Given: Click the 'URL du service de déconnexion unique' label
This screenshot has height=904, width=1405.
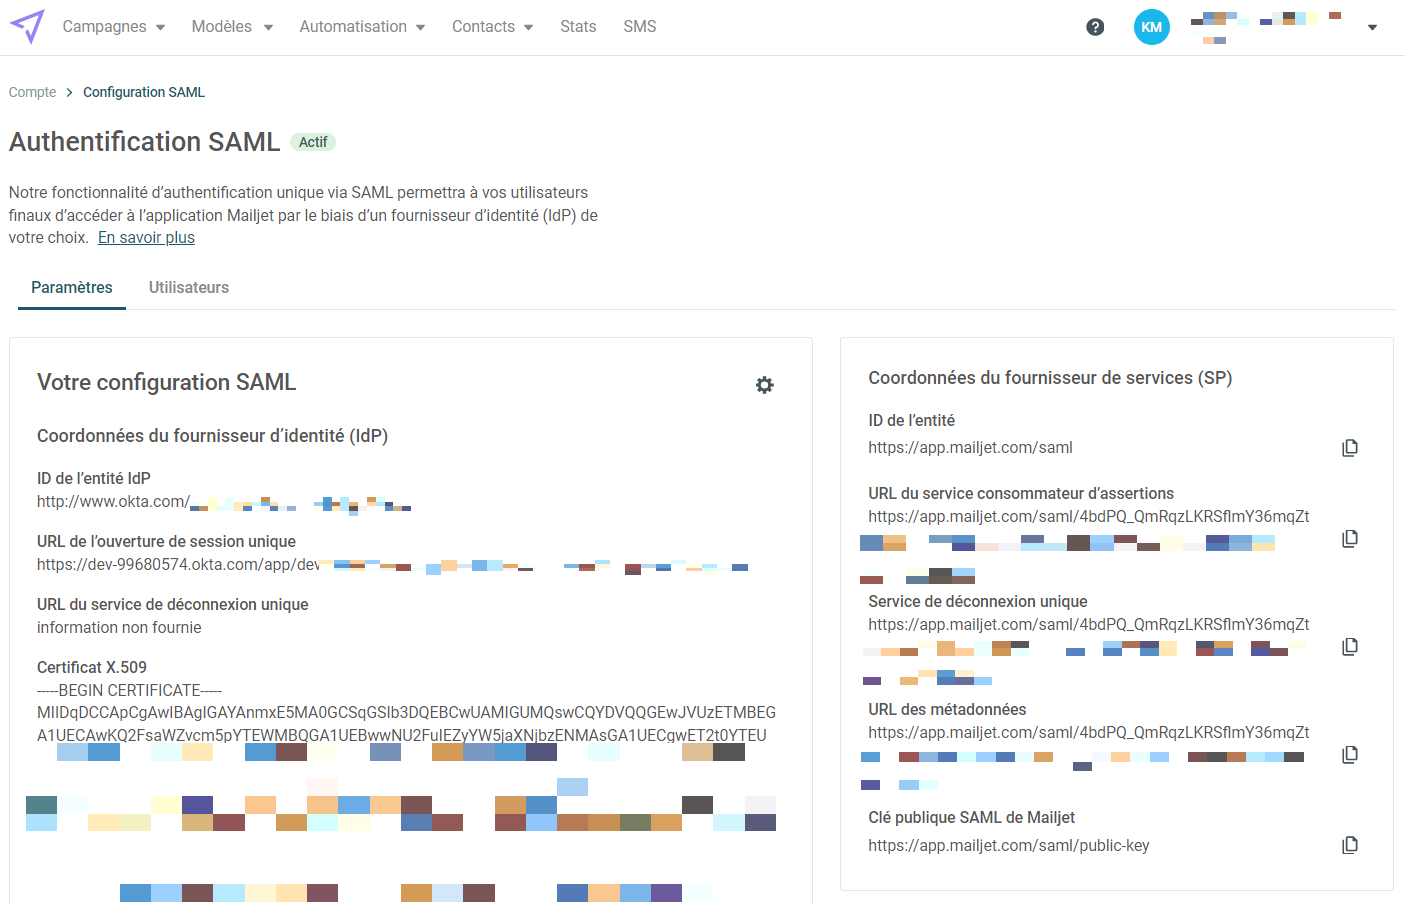Looking at the screenshot, I should pos(173,605).
